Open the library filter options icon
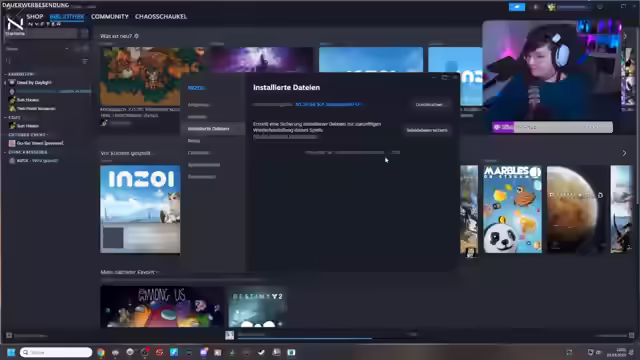 point(84,61)
